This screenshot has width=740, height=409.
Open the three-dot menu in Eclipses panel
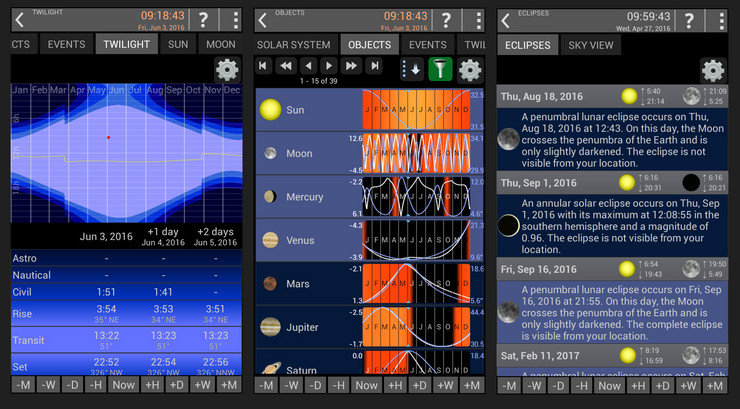coord(717,20)
